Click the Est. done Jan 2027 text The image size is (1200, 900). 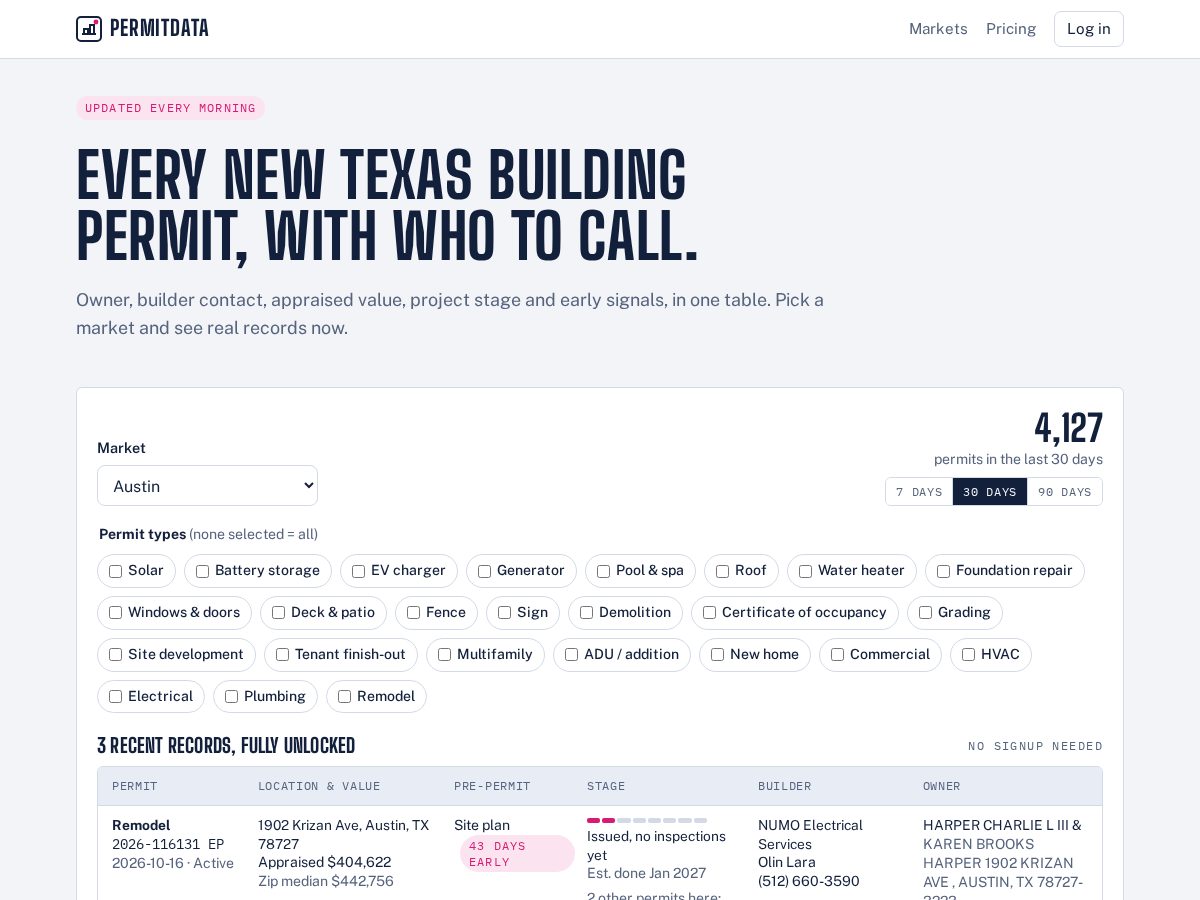click(646, 873)
